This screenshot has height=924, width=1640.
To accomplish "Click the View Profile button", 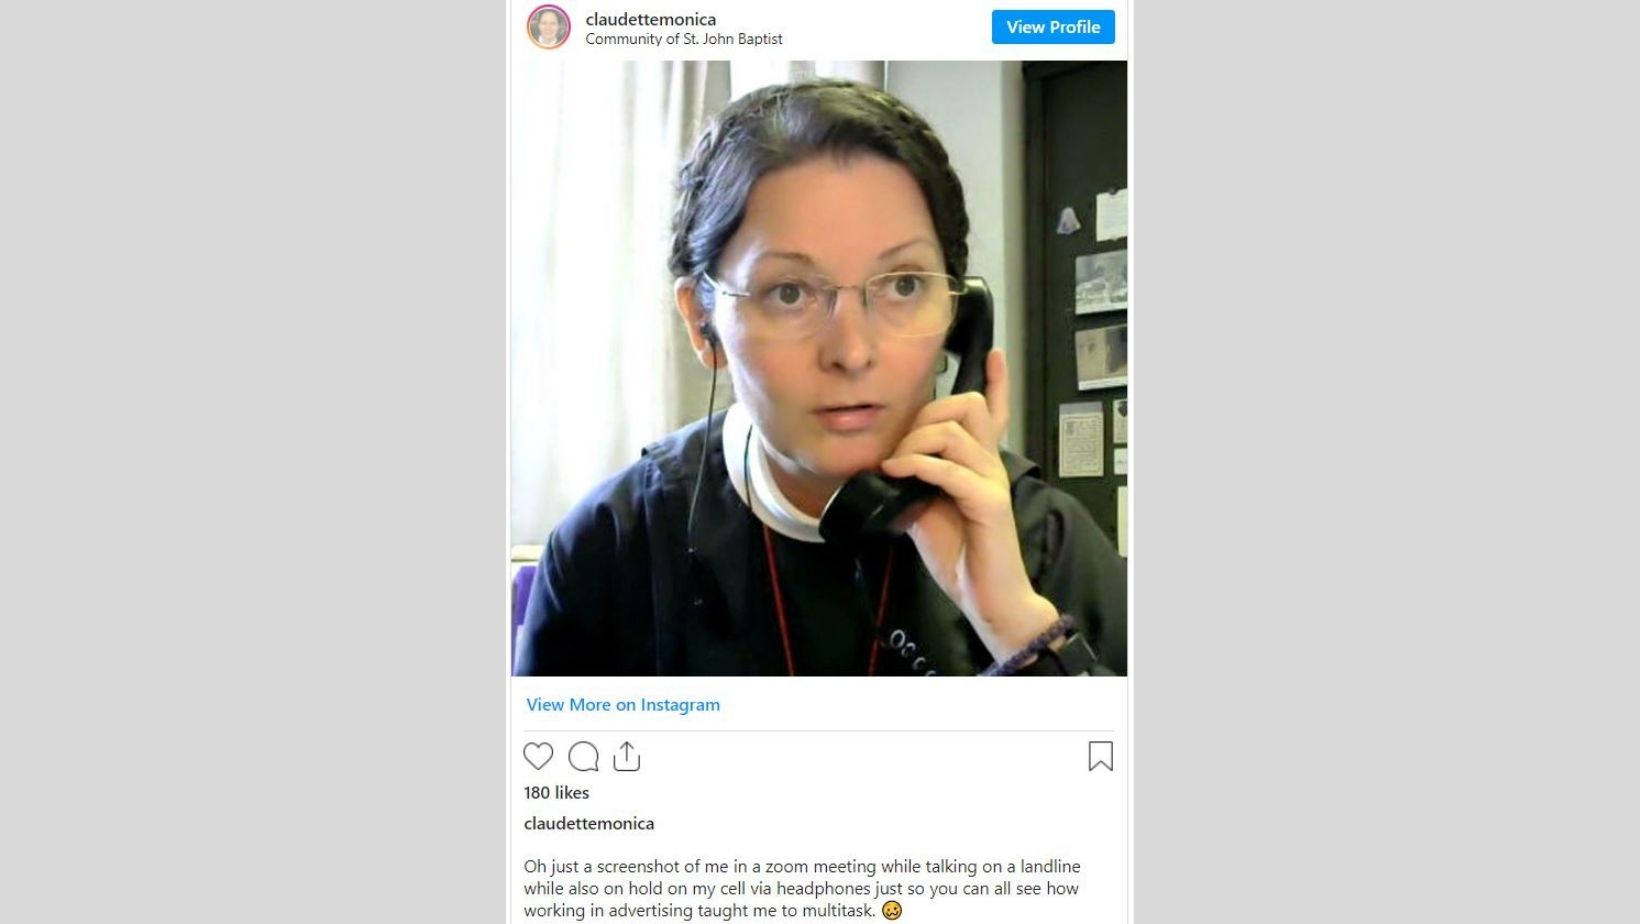I will 1053,27.
